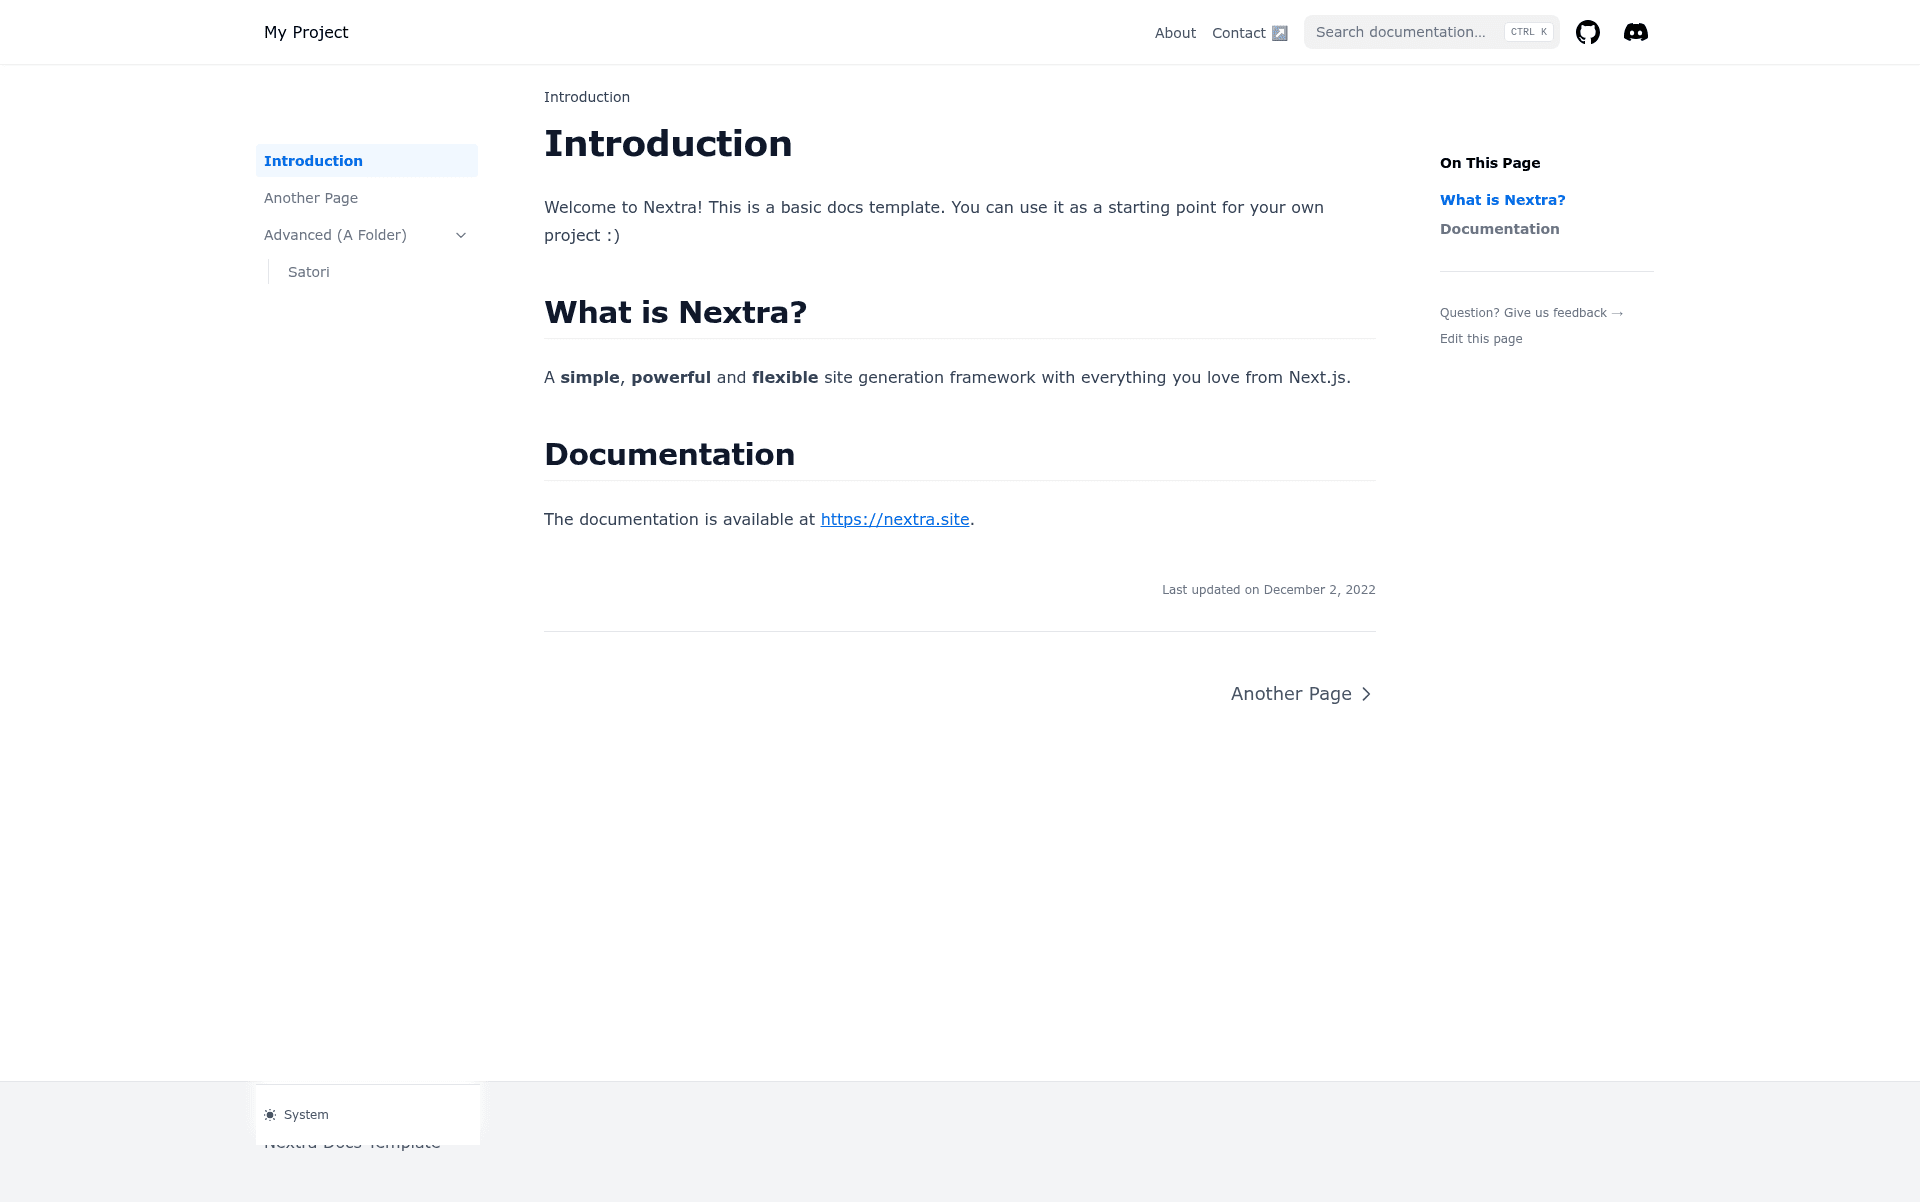Select Another Page in the sidebar

[367, 198]
